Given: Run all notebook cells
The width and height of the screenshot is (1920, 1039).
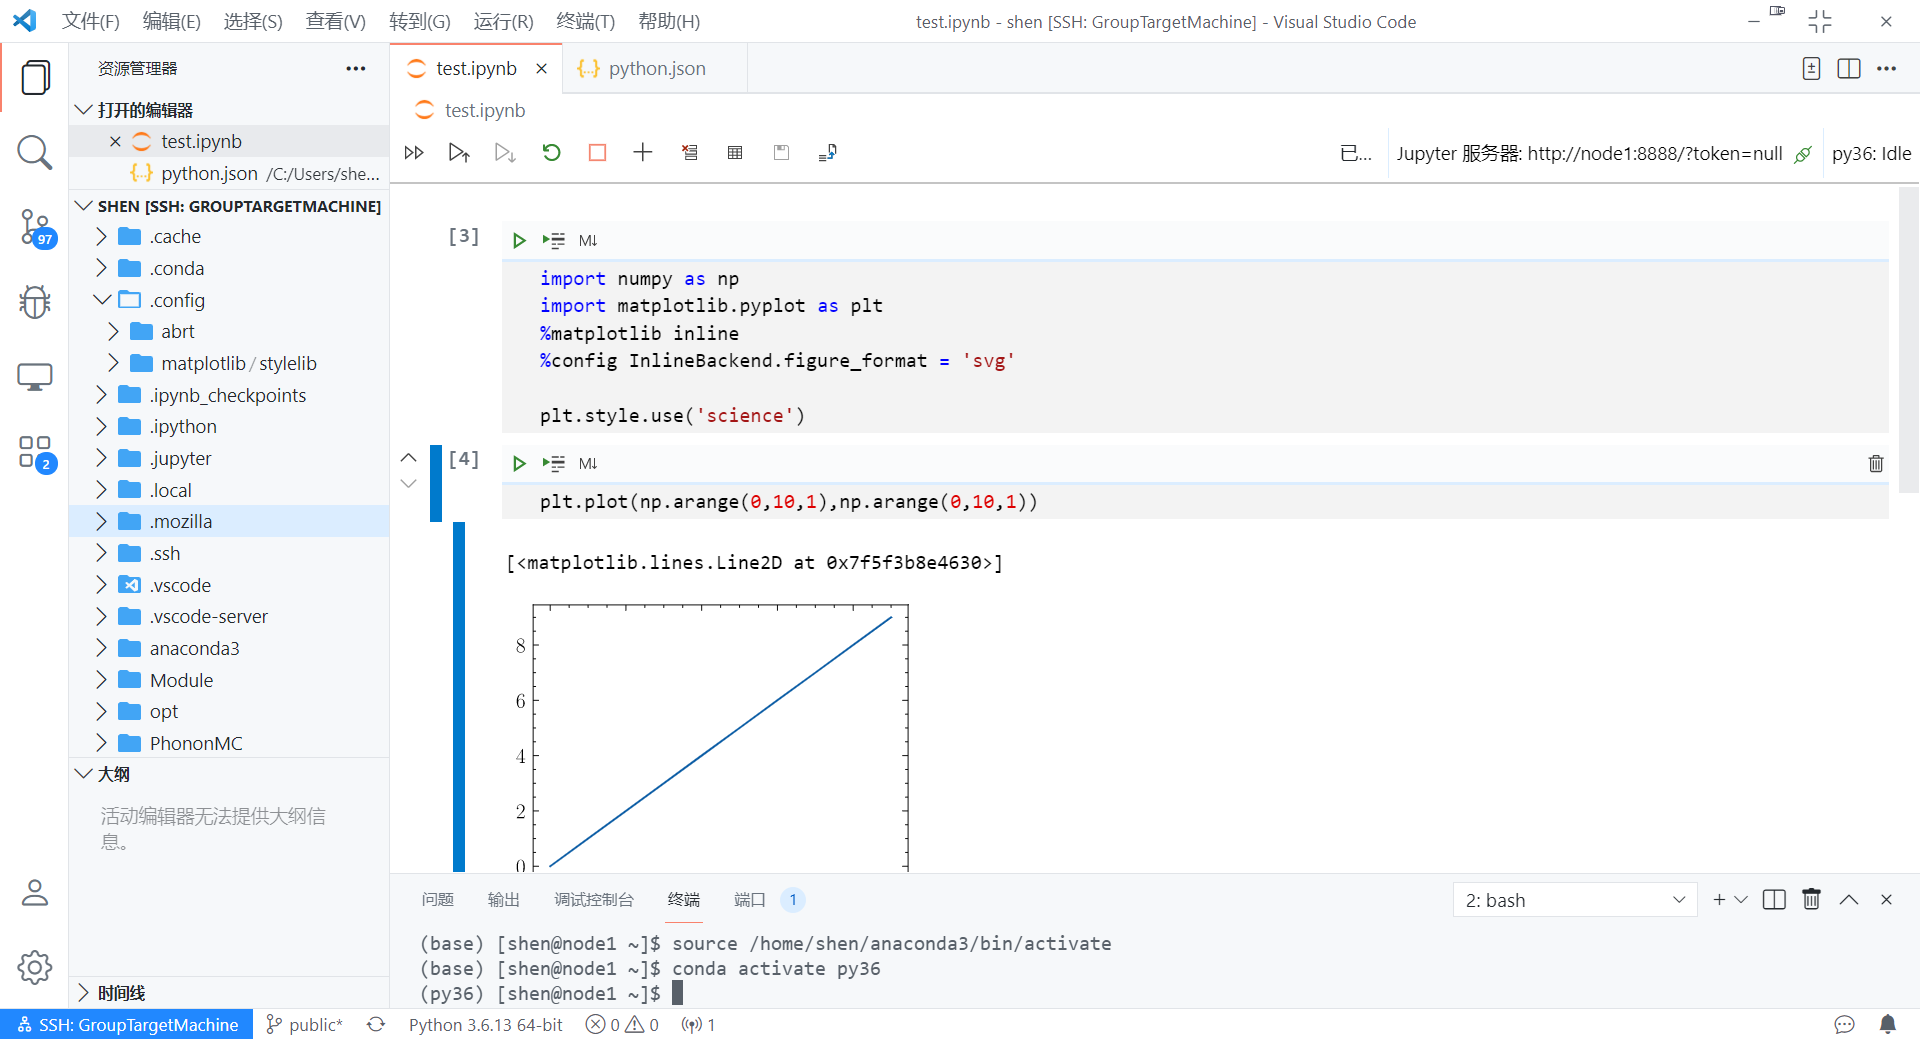Looking at the screenshot, I should coord(414,152).
